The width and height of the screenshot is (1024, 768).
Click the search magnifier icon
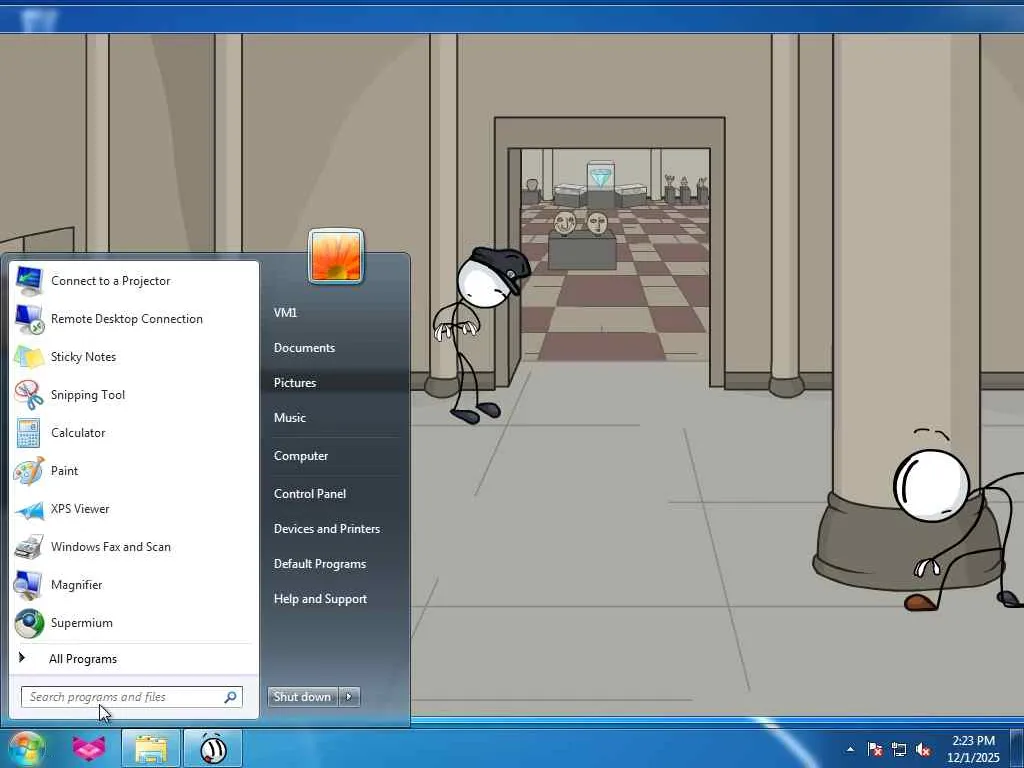coord(231,697)
